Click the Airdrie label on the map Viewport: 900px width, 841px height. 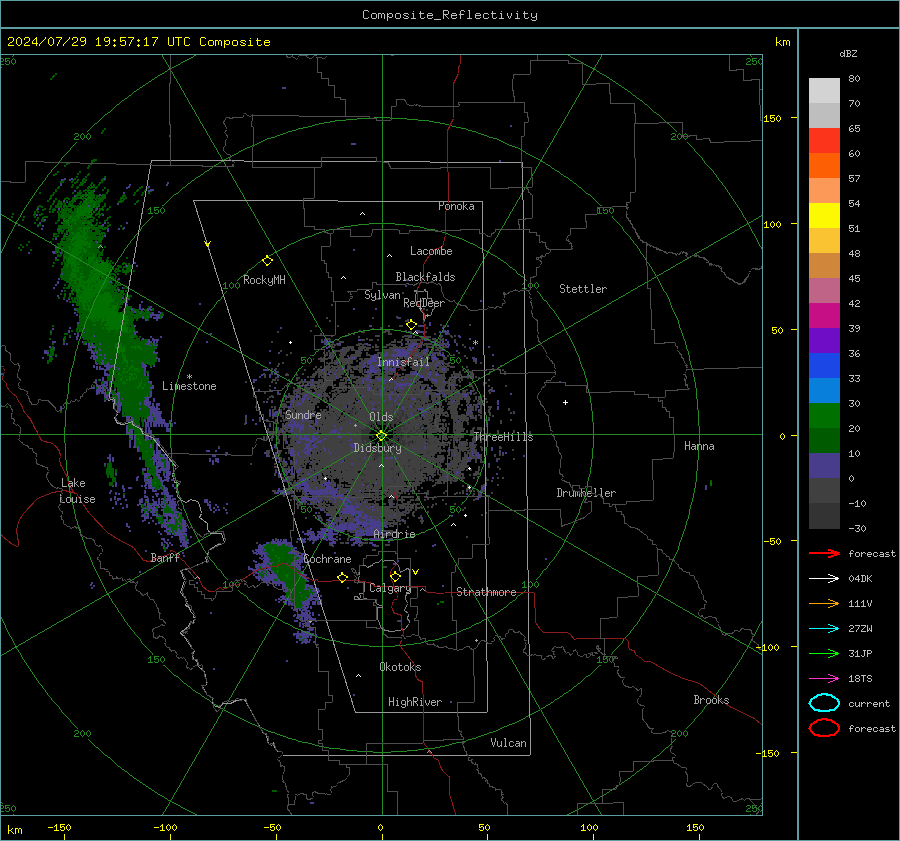point(394,534)
